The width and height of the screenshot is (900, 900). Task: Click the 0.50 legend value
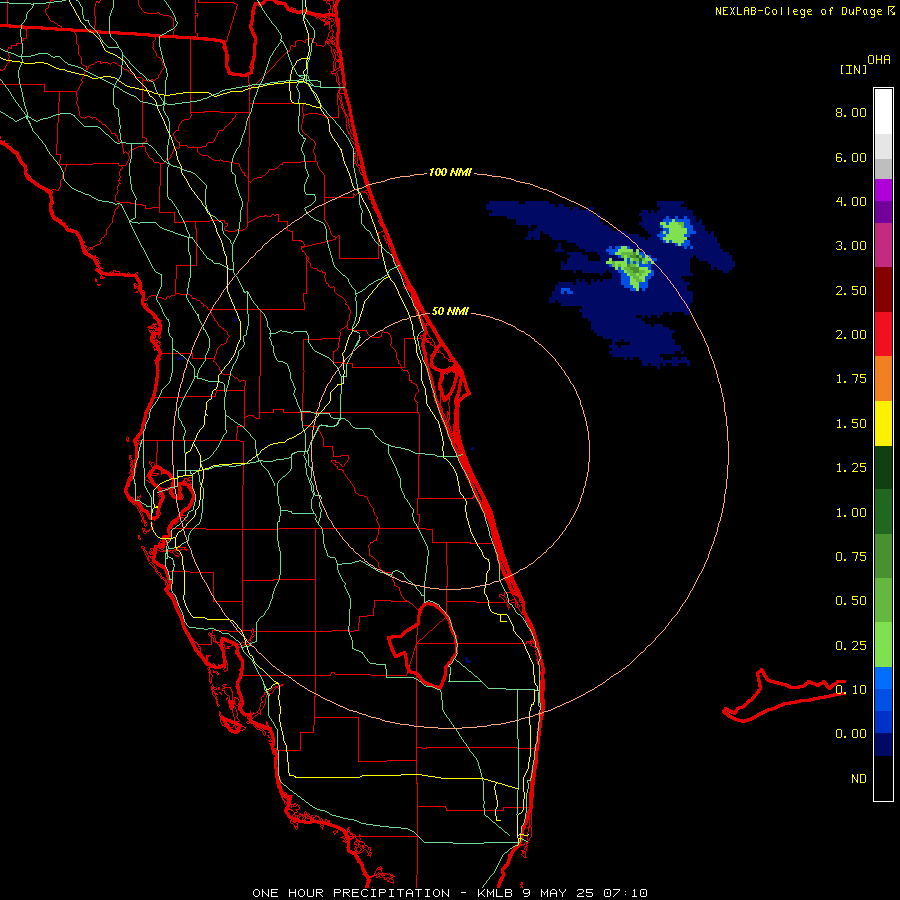[851, 601]
